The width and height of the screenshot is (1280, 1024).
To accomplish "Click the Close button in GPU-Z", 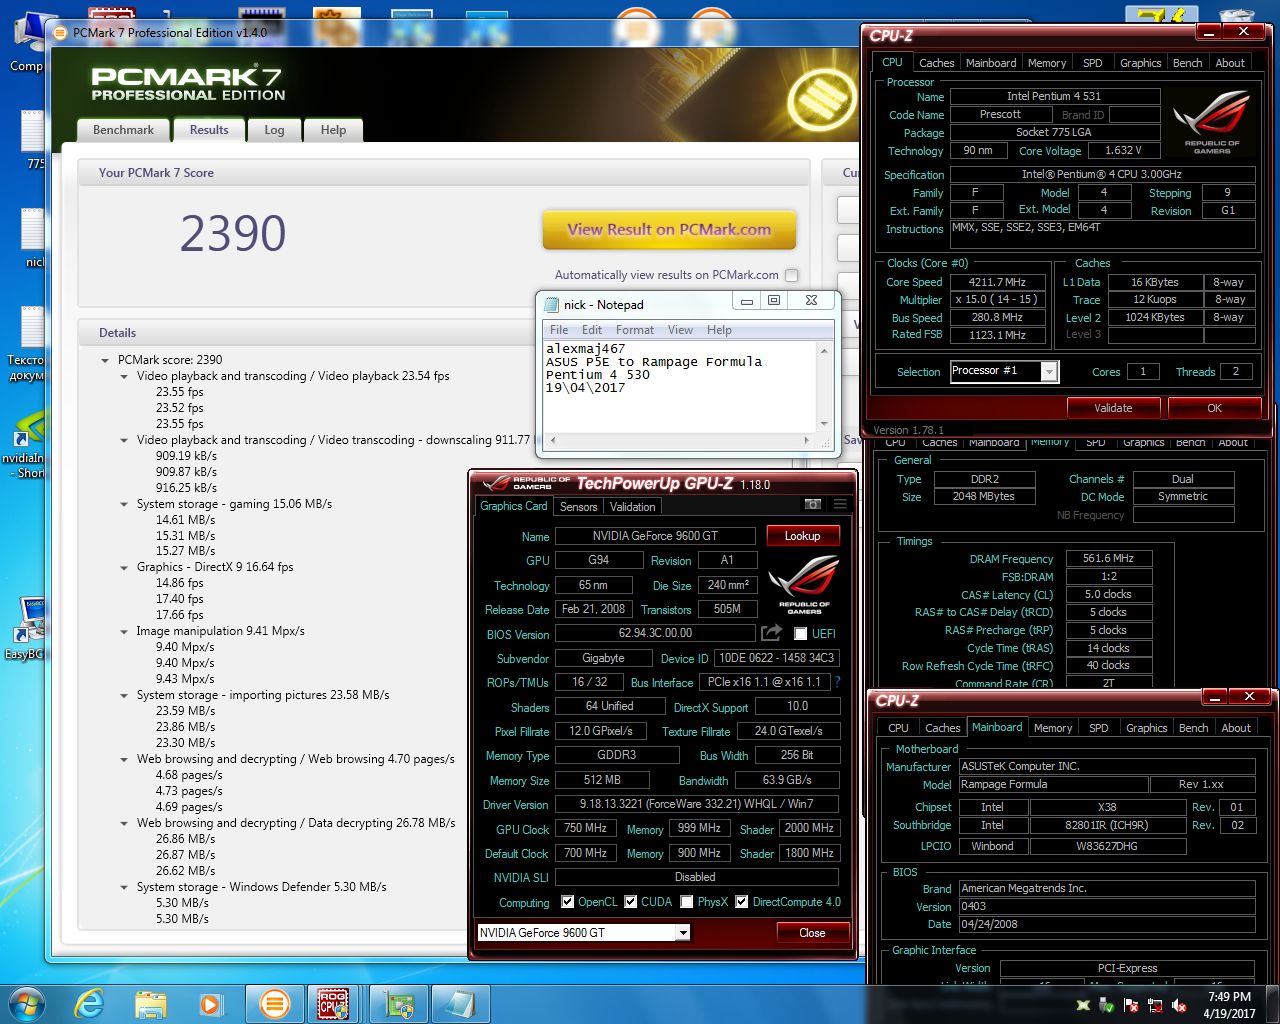I will (x=812, y=933).
